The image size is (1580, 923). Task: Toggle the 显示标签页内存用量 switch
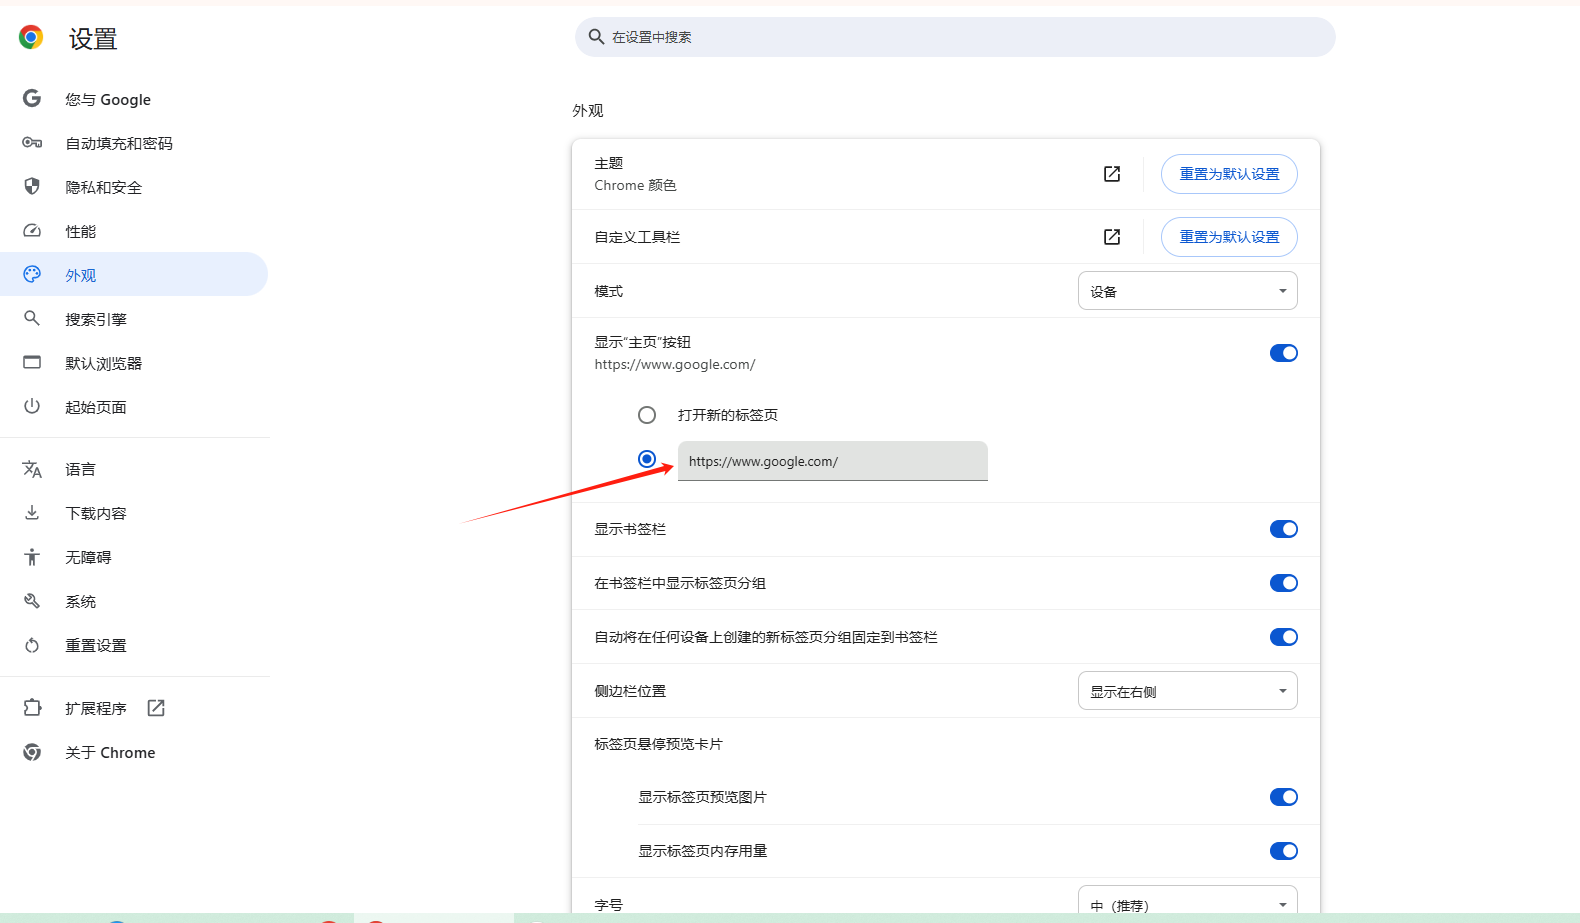(1284, 851)
